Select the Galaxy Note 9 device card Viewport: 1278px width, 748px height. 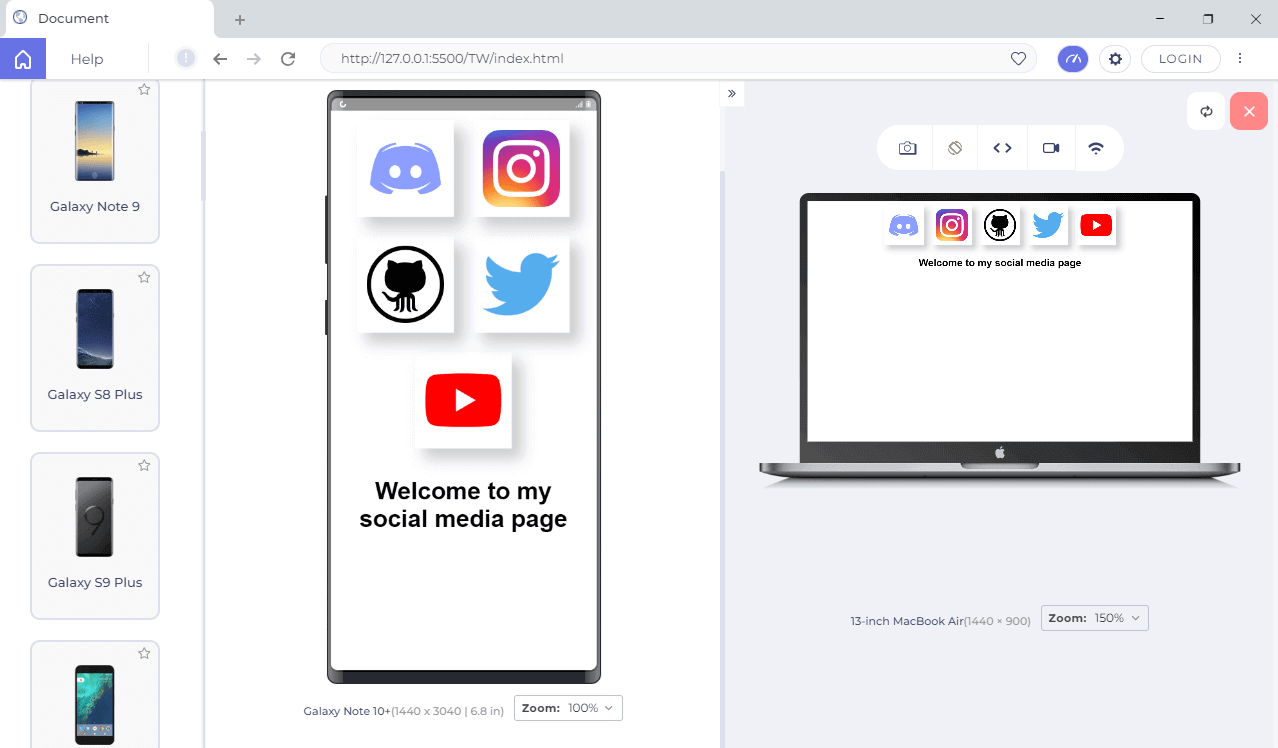pos(95,160)
